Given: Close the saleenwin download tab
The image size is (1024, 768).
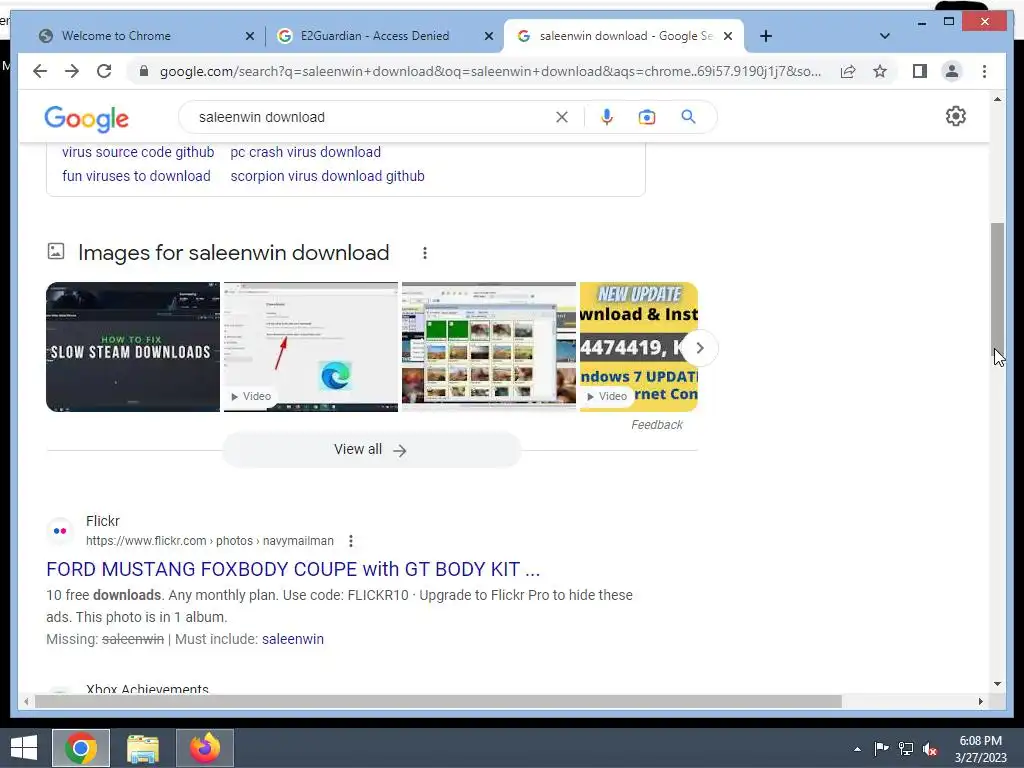Looking at the screenshot, I should (728, 36).
